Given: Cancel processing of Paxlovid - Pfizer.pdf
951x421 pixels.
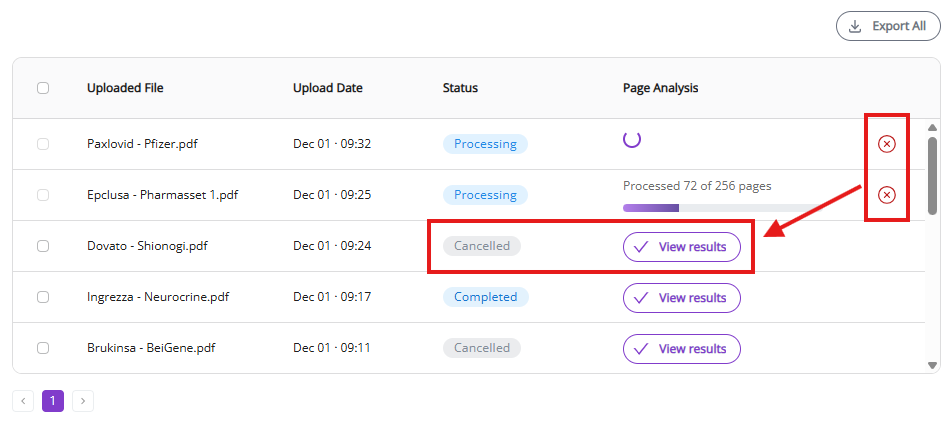Looking at the screenshot, I should coord(886,144).
